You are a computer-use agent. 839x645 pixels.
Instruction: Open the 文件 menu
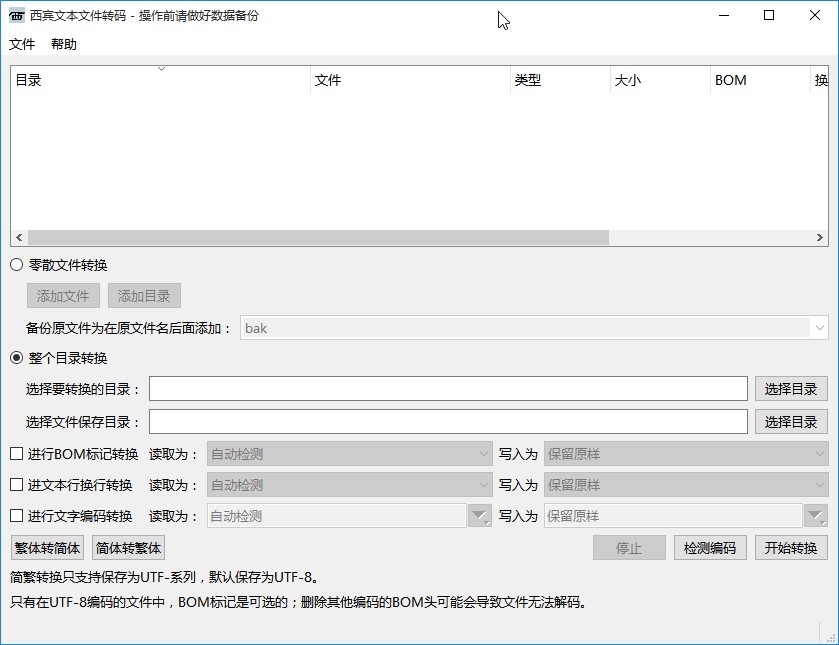point(24,44)
